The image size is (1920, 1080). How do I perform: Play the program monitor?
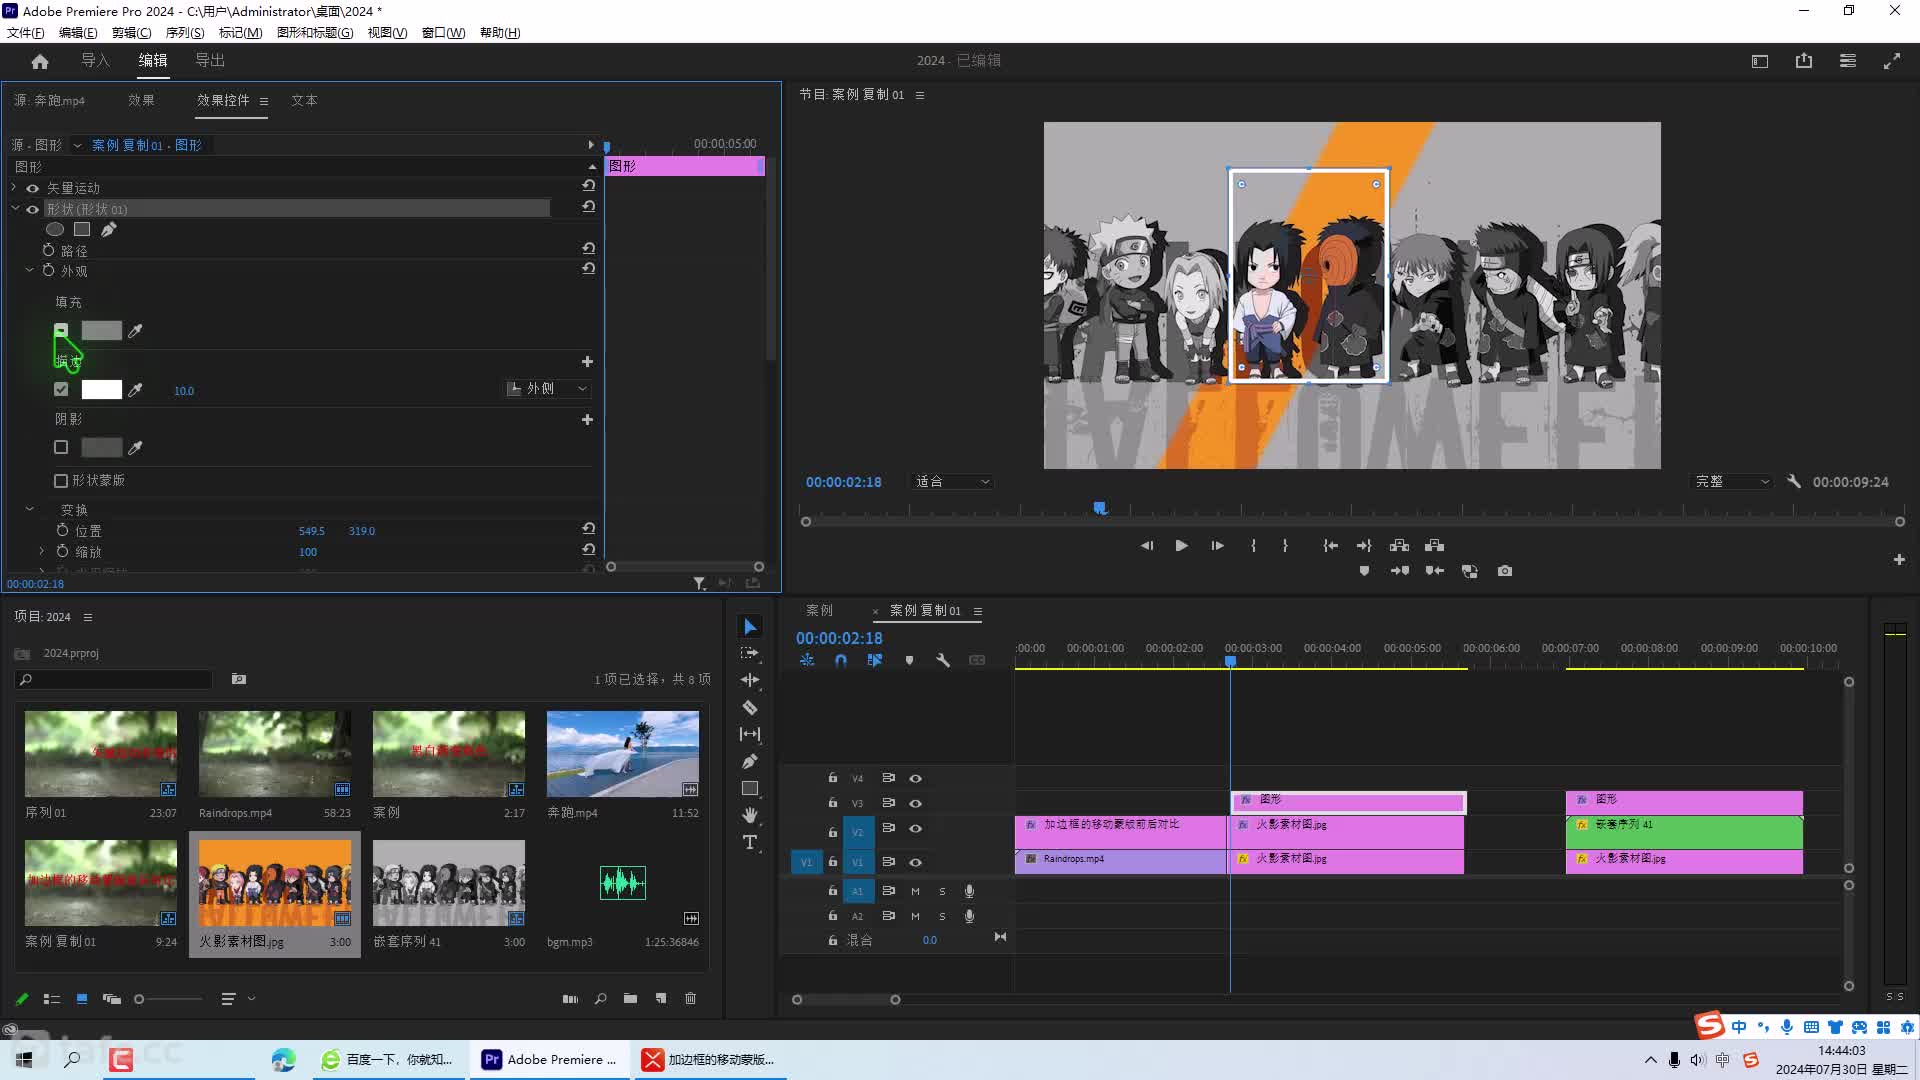click(1181, 545)
